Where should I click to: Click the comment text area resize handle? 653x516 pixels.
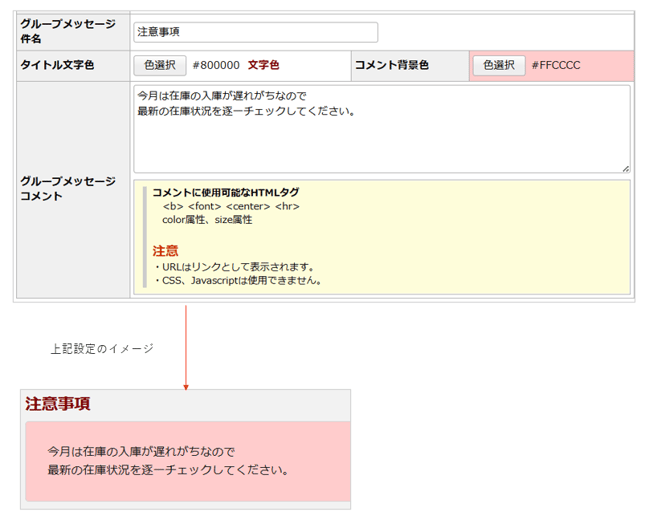[x=625, y=168]
